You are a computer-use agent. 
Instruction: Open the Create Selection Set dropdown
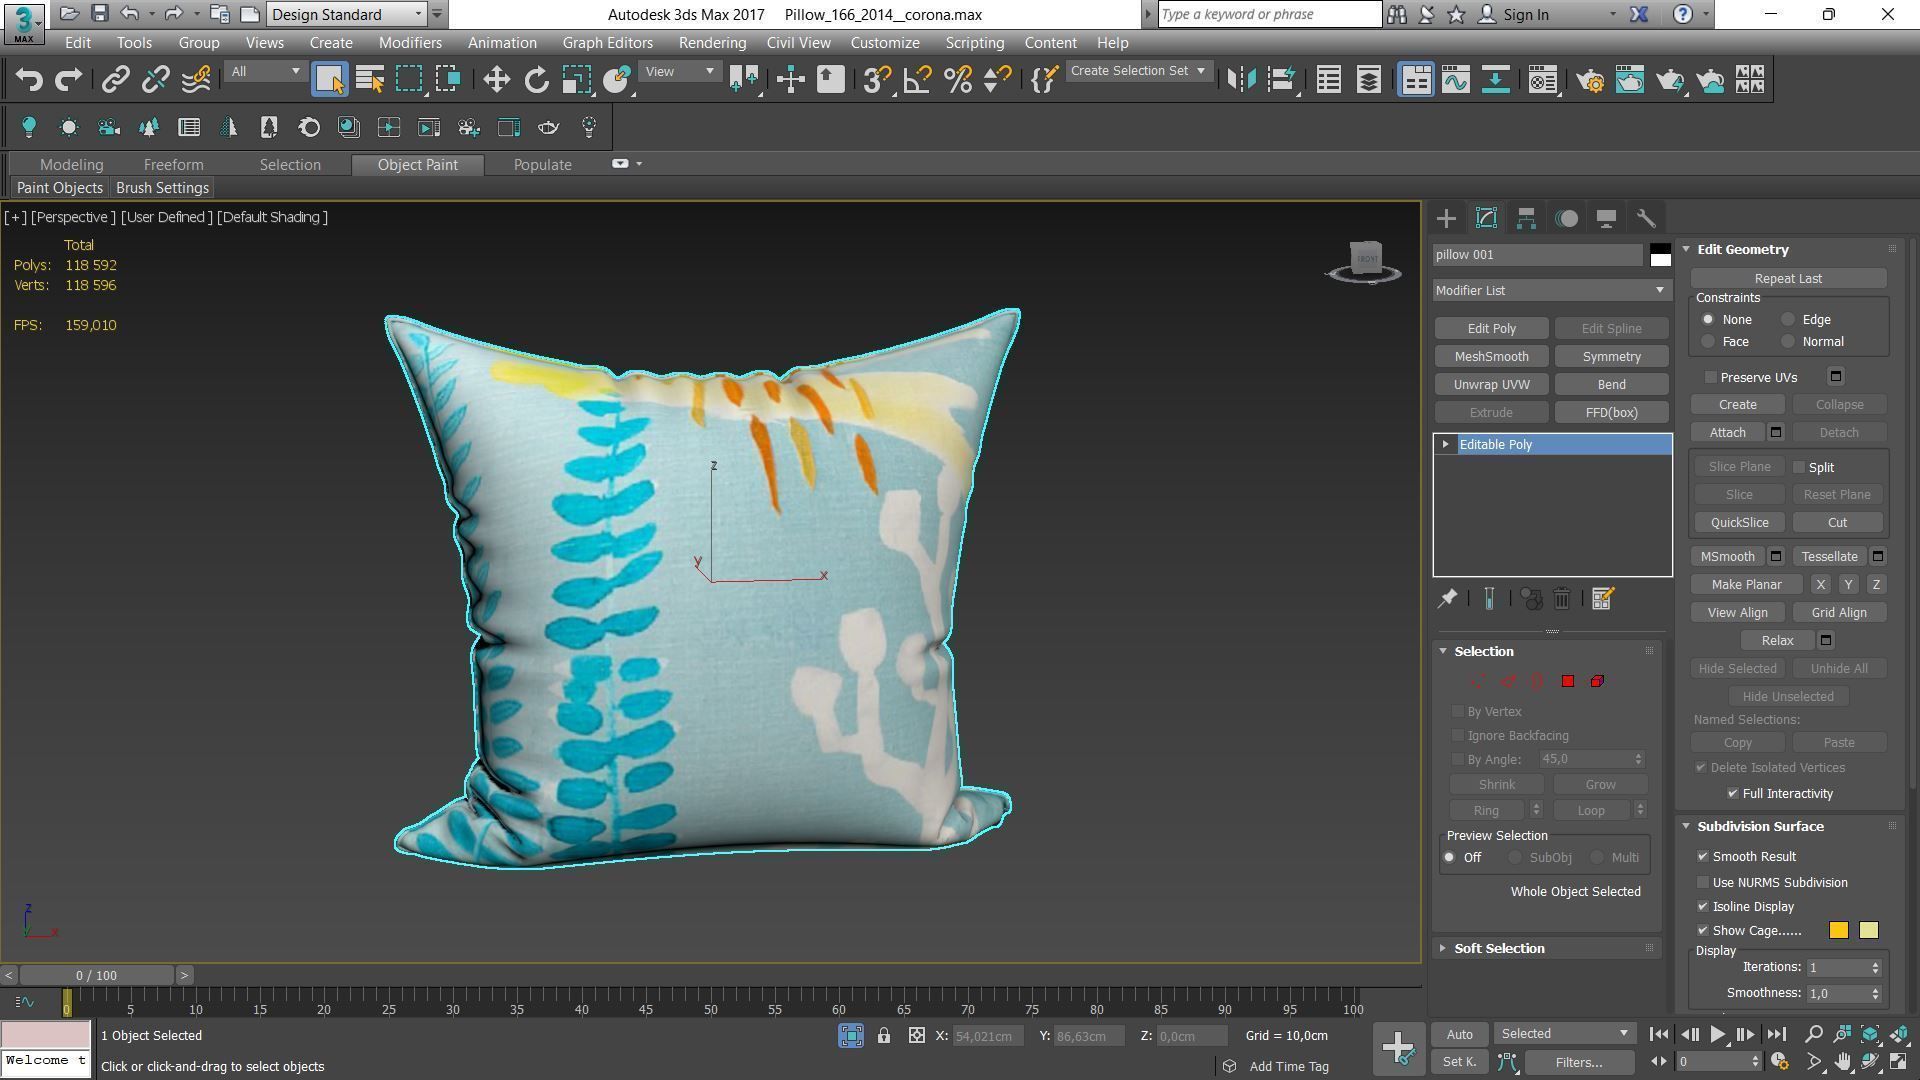tap(1138, 71)
